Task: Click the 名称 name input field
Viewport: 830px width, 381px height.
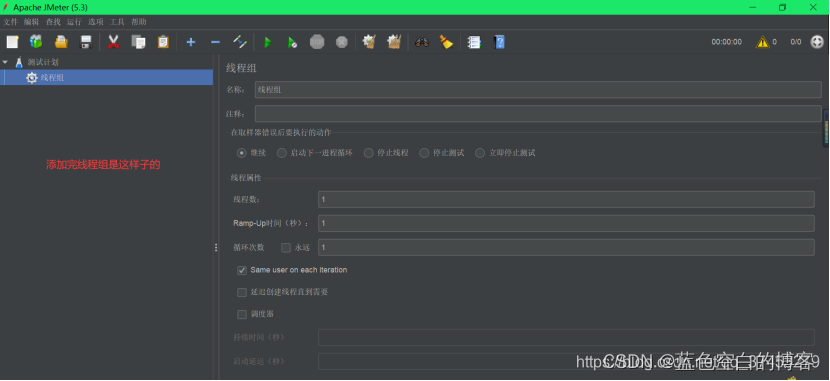Action: click(x=538, y=90)
